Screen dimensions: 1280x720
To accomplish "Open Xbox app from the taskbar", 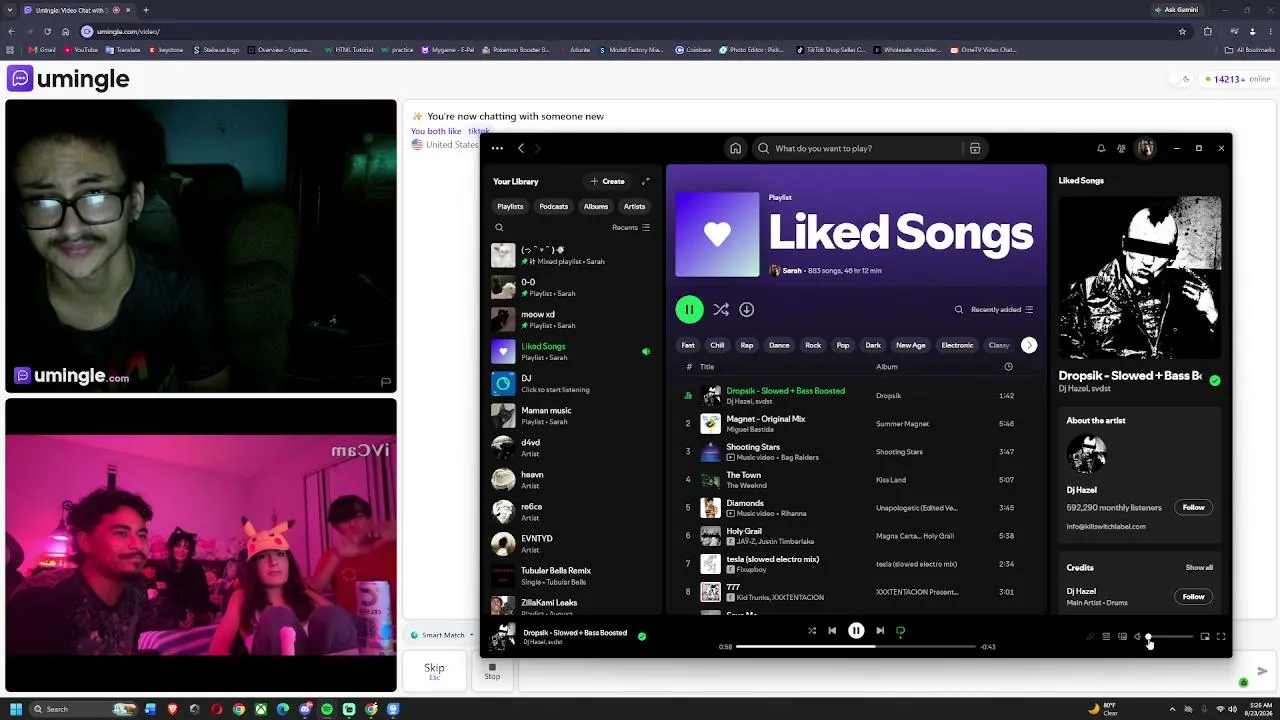I will tap(261, 709).
